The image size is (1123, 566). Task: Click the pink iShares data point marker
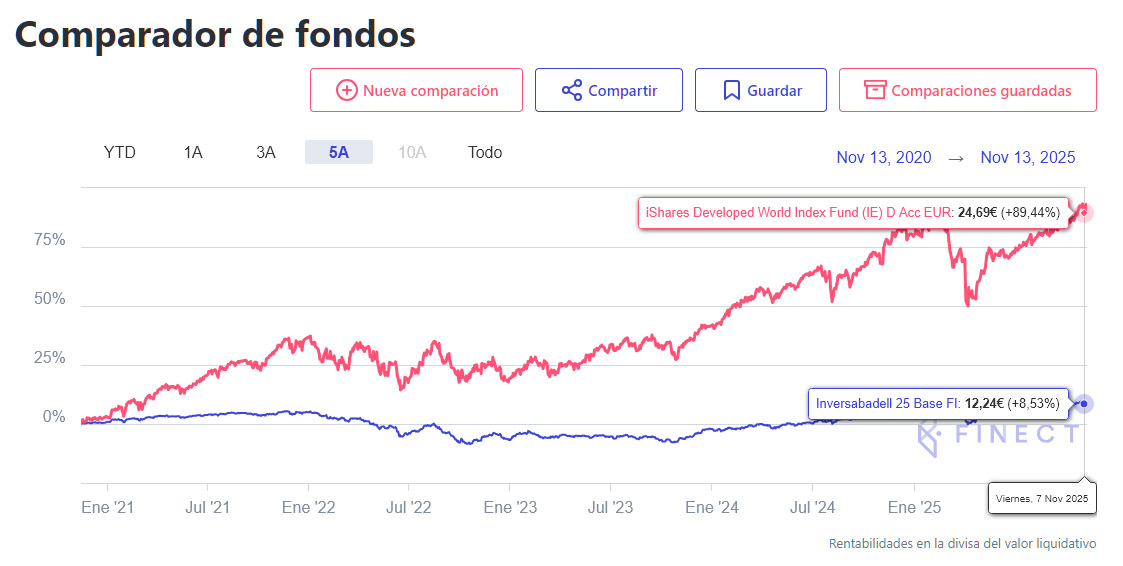1084,213
